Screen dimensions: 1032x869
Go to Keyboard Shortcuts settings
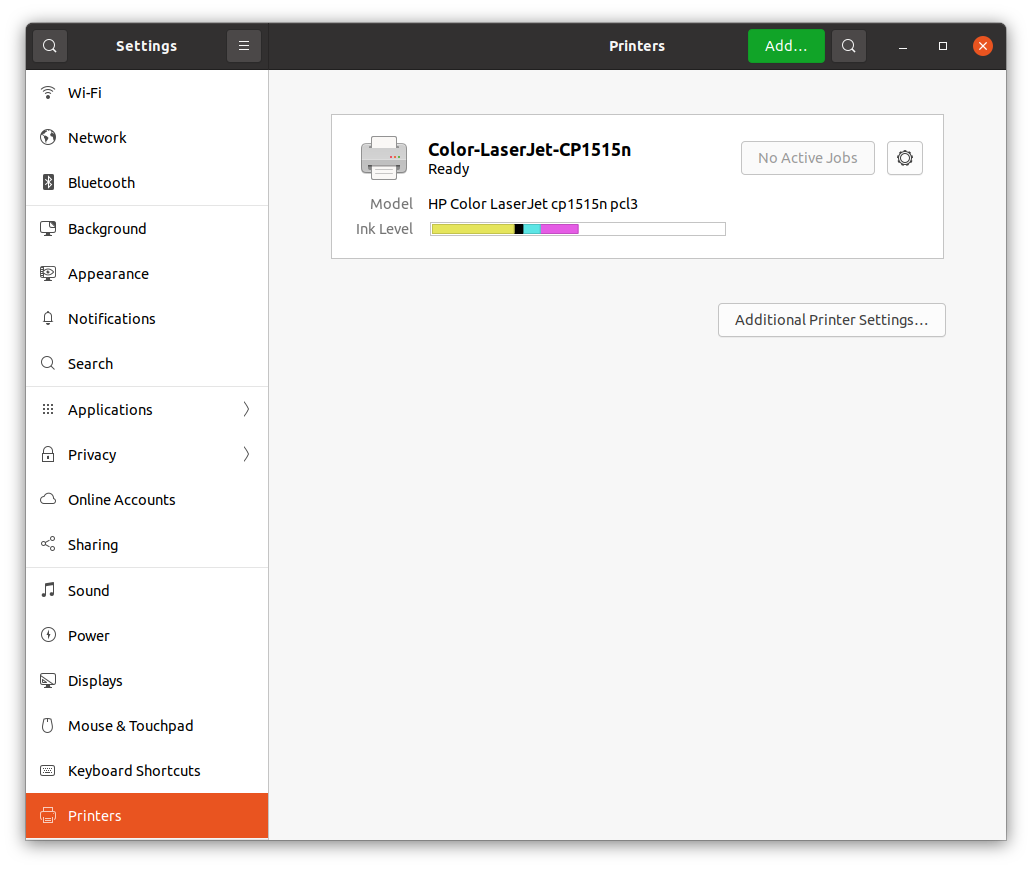click(134, 771)
